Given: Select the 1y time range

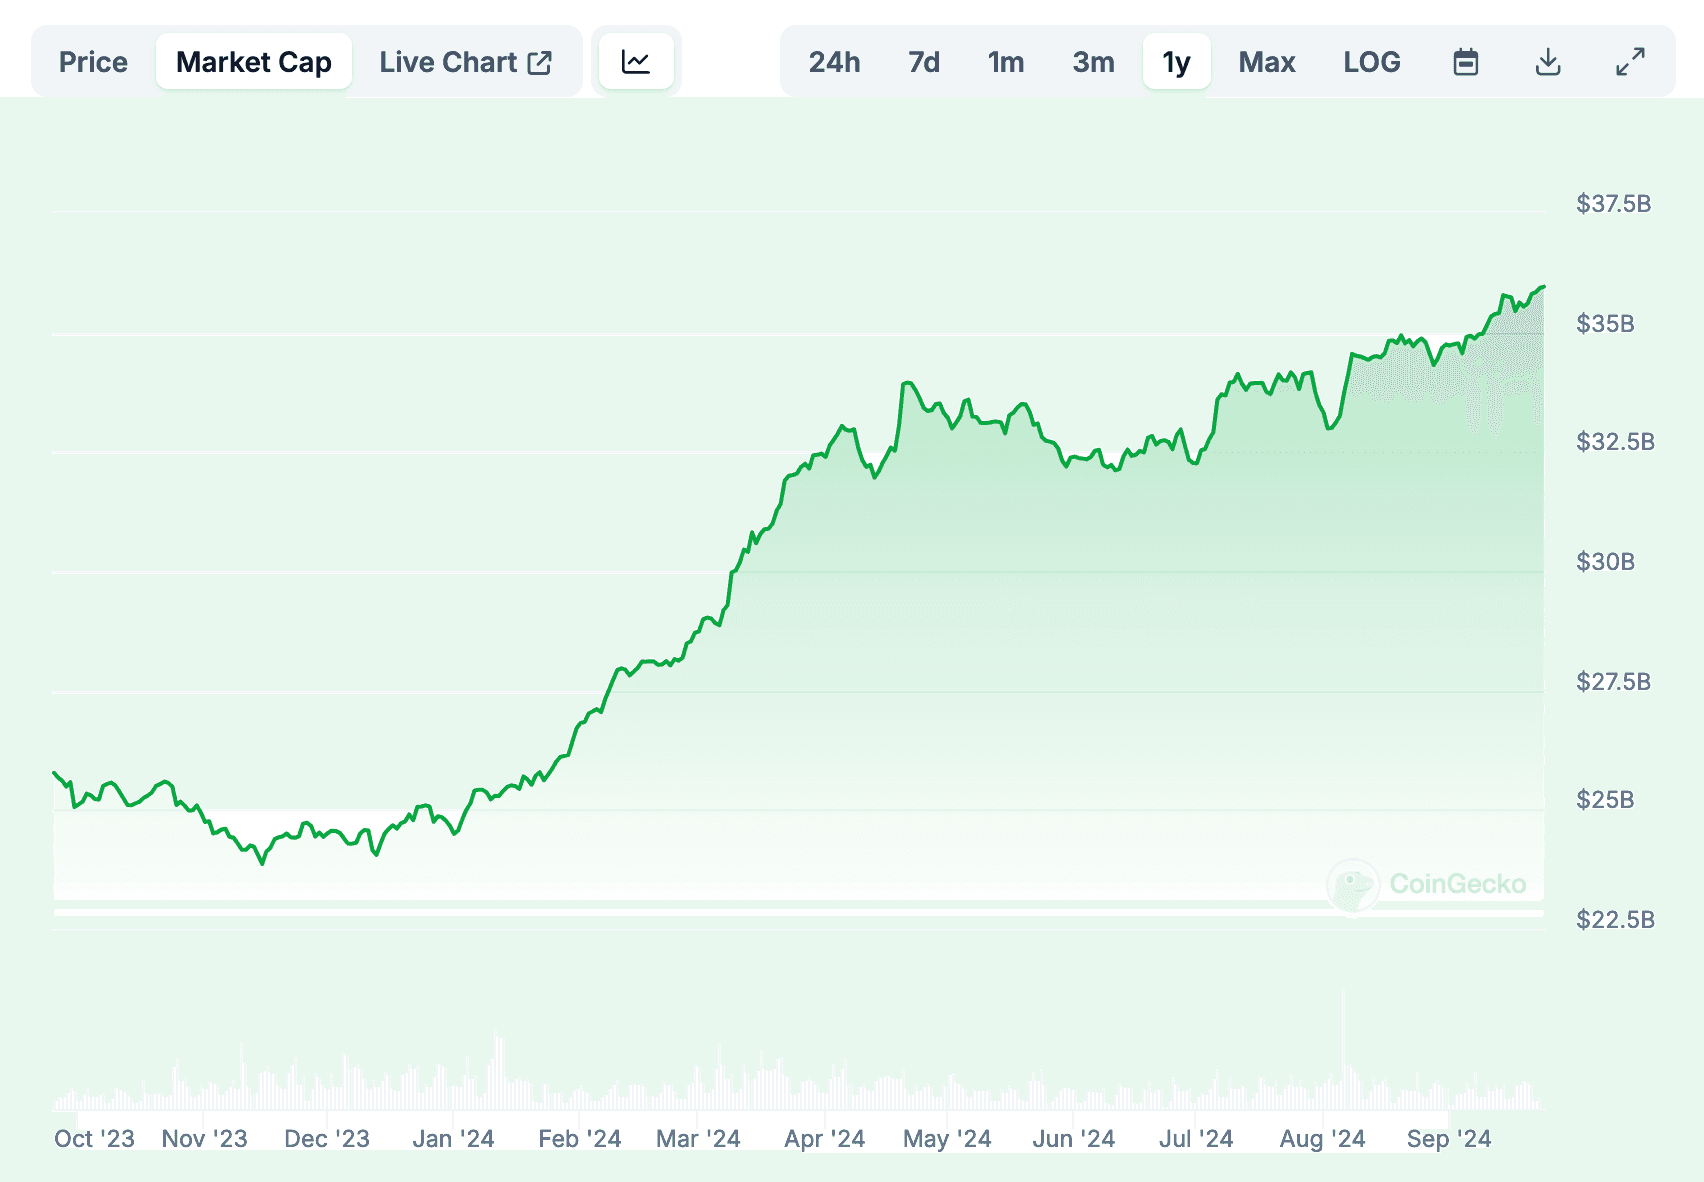Looking at the screenshot, I should [1177, 62].
